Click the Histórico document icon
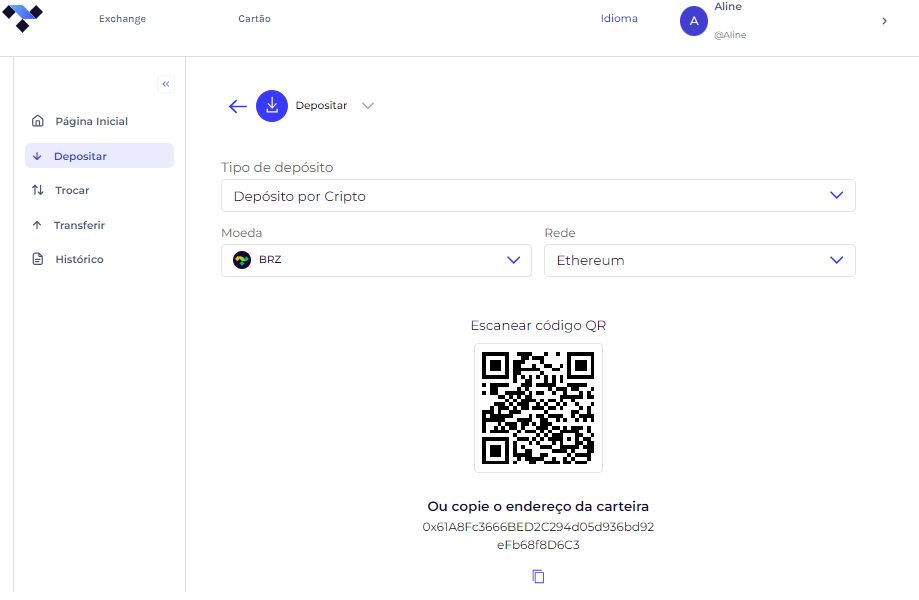Screen dimensions: 919x600 [38, 259]
